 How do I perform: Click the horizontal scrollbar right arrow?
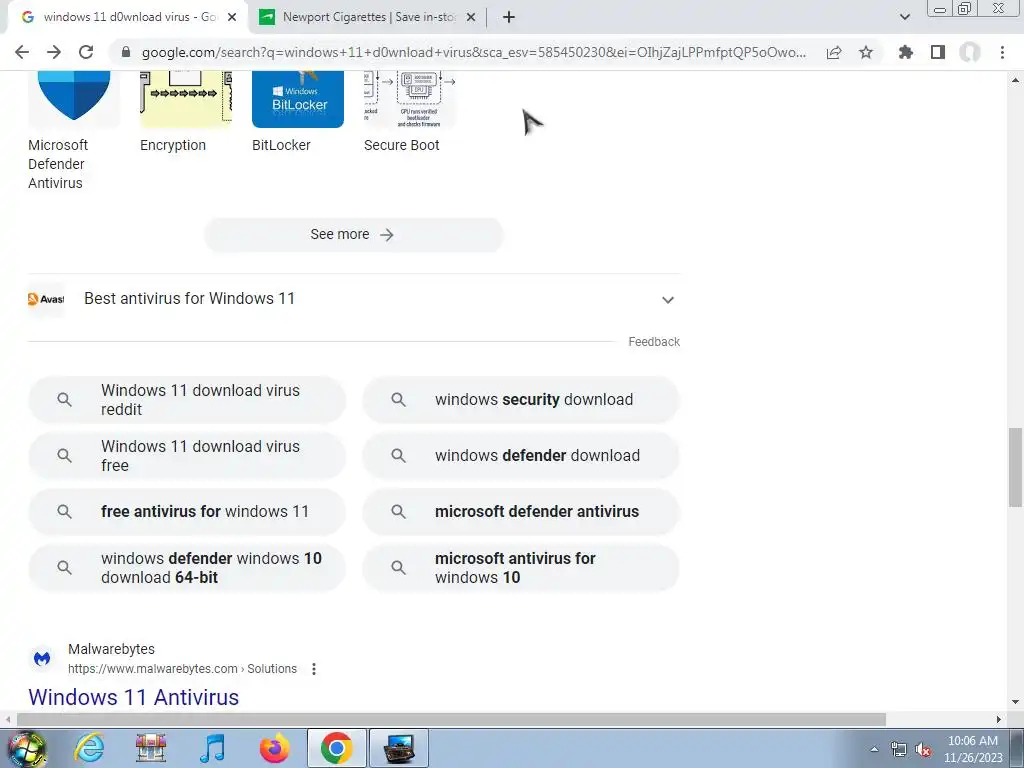[999, 720]
